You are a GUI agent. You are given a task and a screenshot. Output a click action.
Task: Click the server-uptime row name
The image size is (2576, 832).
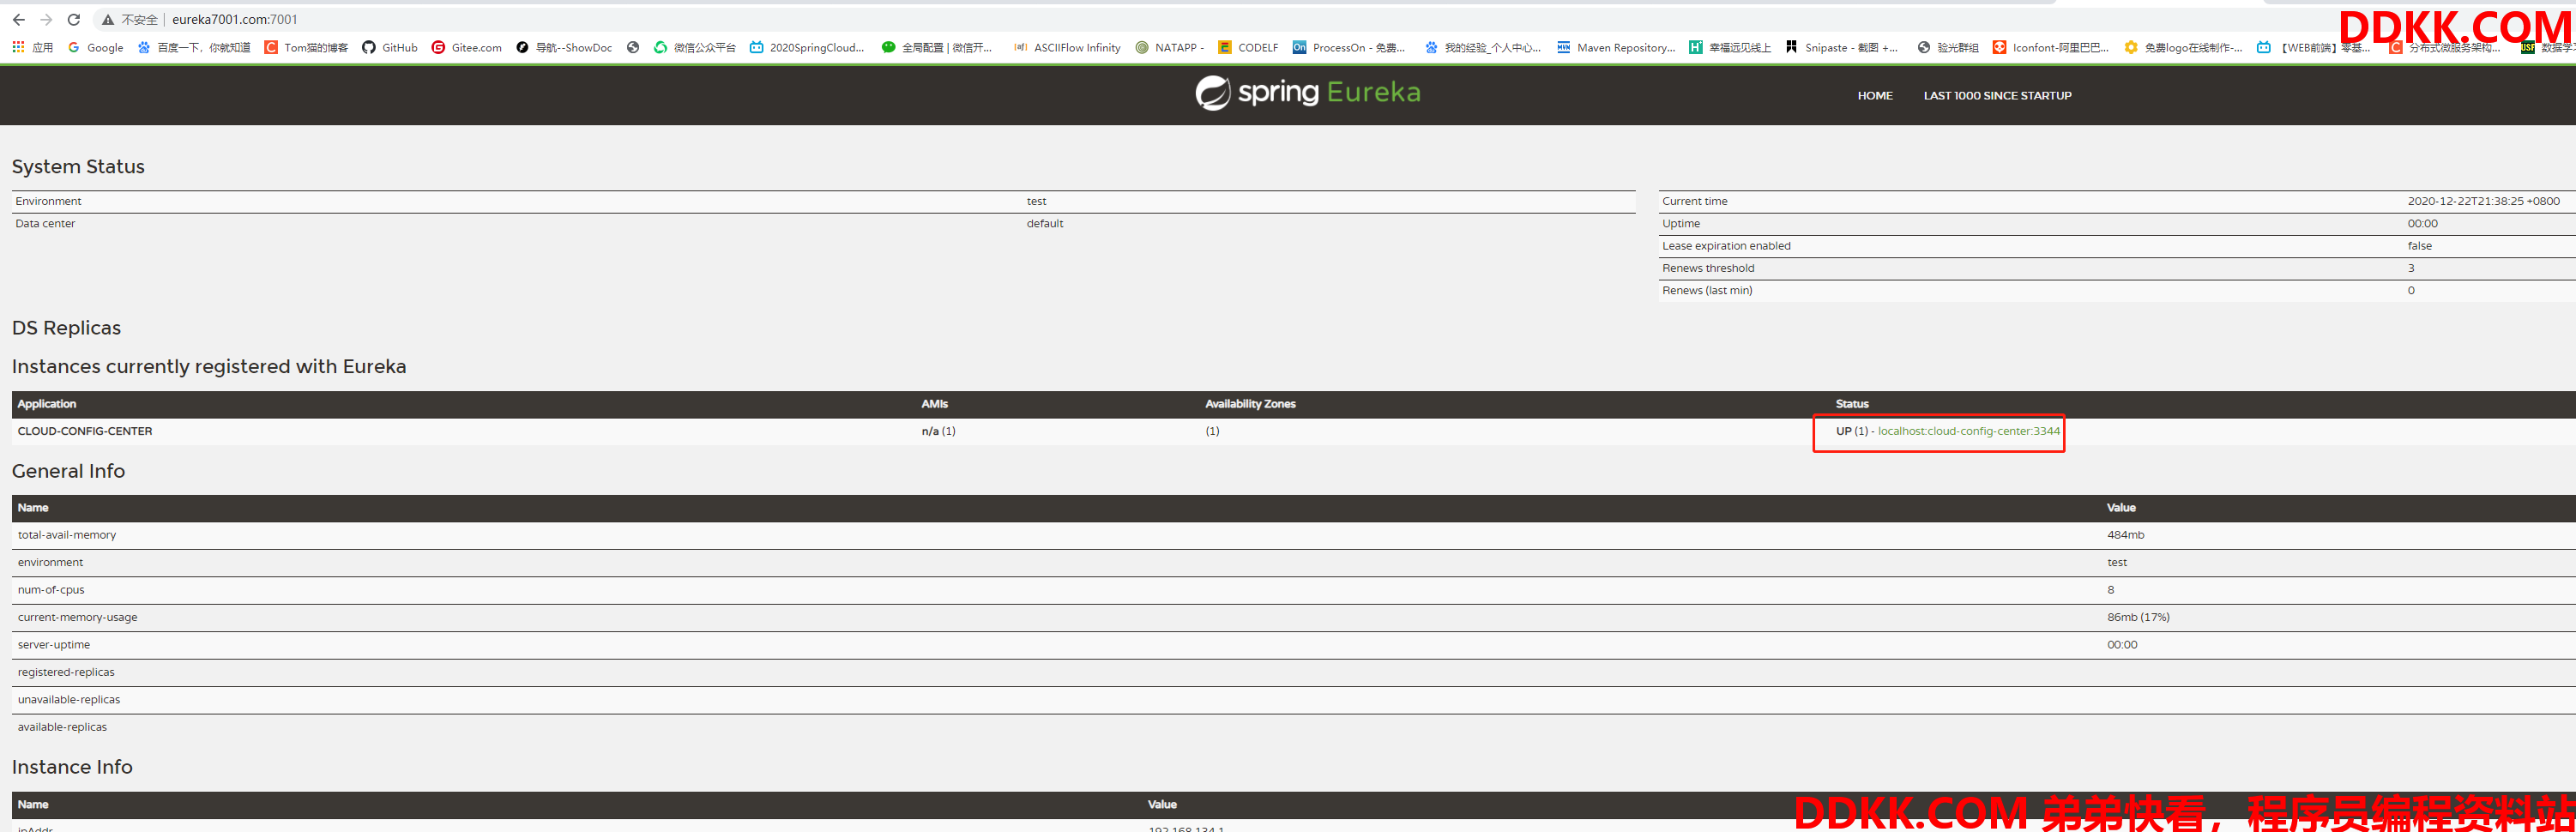pyautogui.click(x=54, y=645)
